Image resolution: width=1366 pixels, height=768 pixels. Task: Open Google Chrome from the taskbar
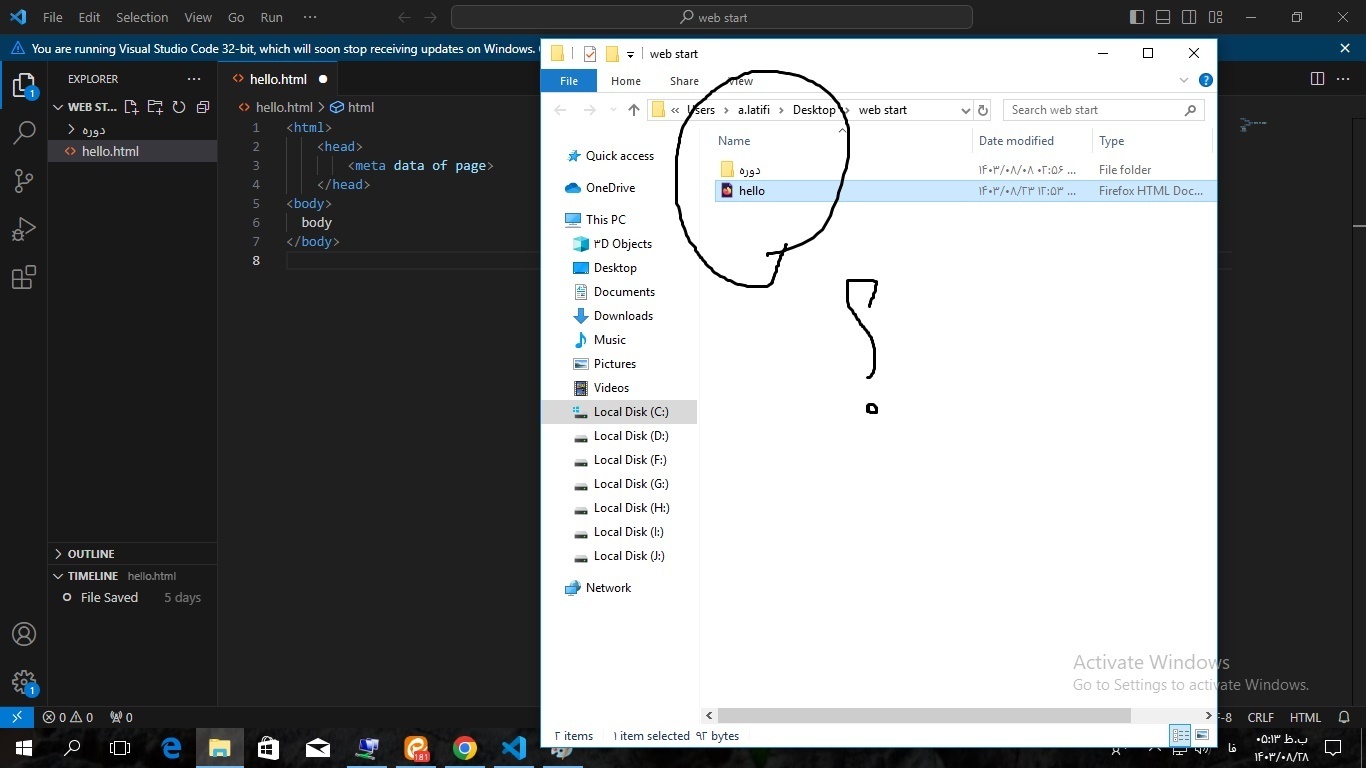[x=465, y=747]
